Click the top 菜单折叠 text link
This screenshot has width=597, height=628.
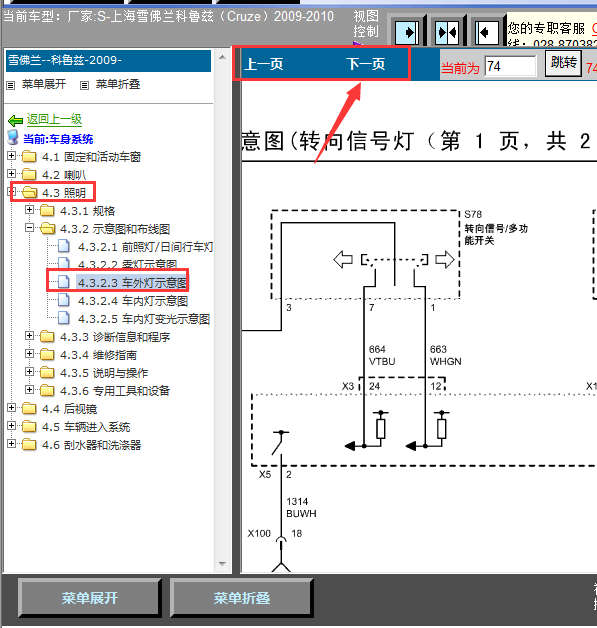tap(118, 85)
